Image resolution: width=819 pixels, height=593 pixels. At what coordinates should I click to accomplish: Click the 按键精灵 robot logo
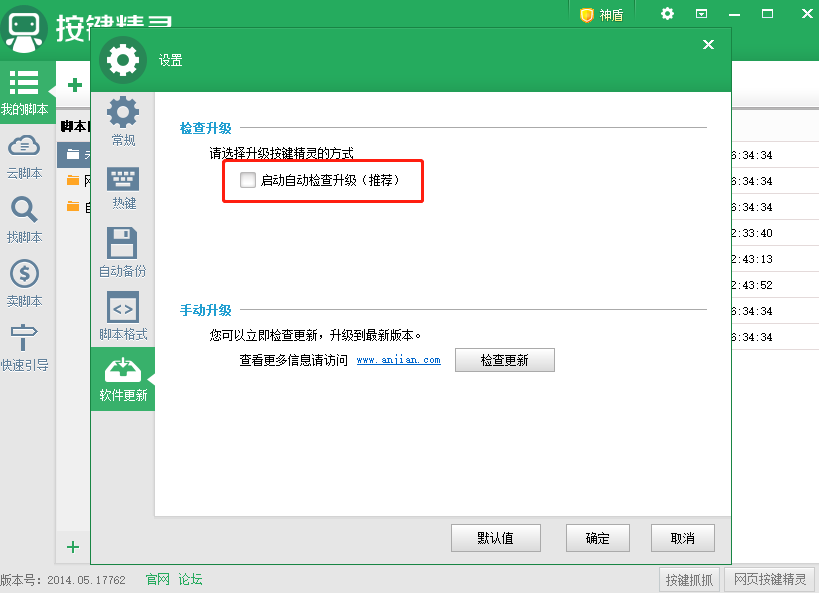click(24, 29)
